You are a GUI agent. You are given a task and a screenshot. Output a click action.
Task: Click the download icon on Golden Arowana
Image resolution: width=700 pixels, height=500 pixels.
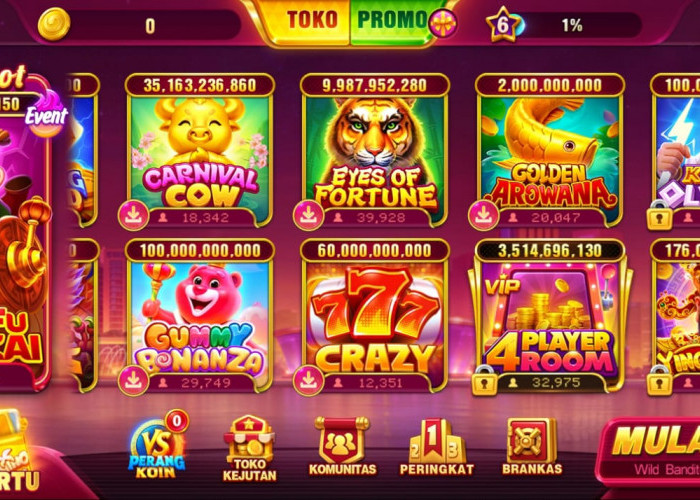tap(483, 216)
